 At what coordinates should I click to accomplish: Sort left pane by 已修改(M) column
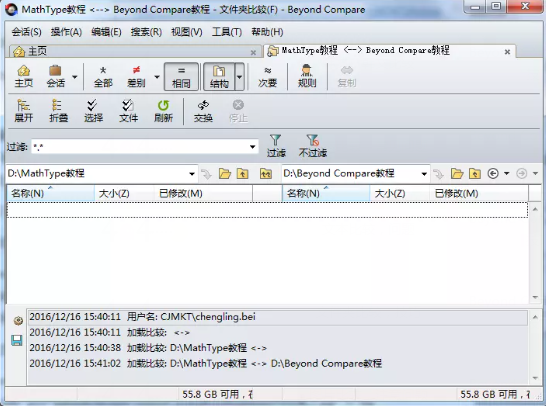(204, 193)
